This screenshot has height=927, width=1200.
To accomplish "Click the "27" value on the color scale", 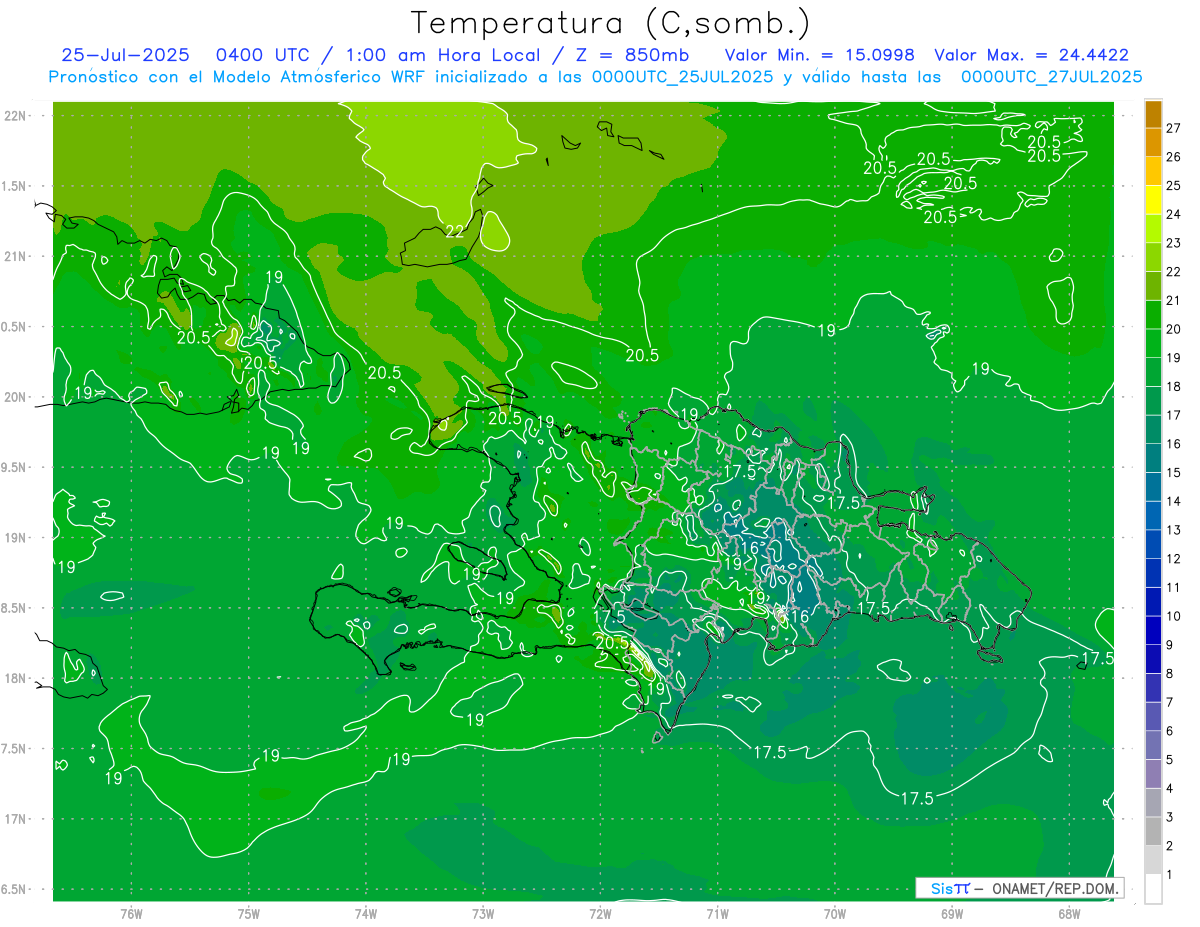I will [x=1174, y=128].
